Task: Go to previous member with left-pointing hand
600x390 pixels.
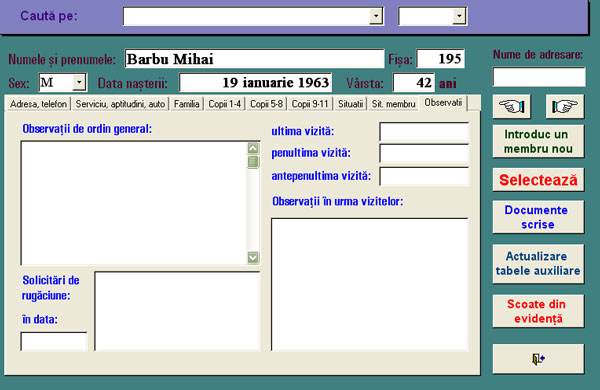Action: [x=512, y=106]
